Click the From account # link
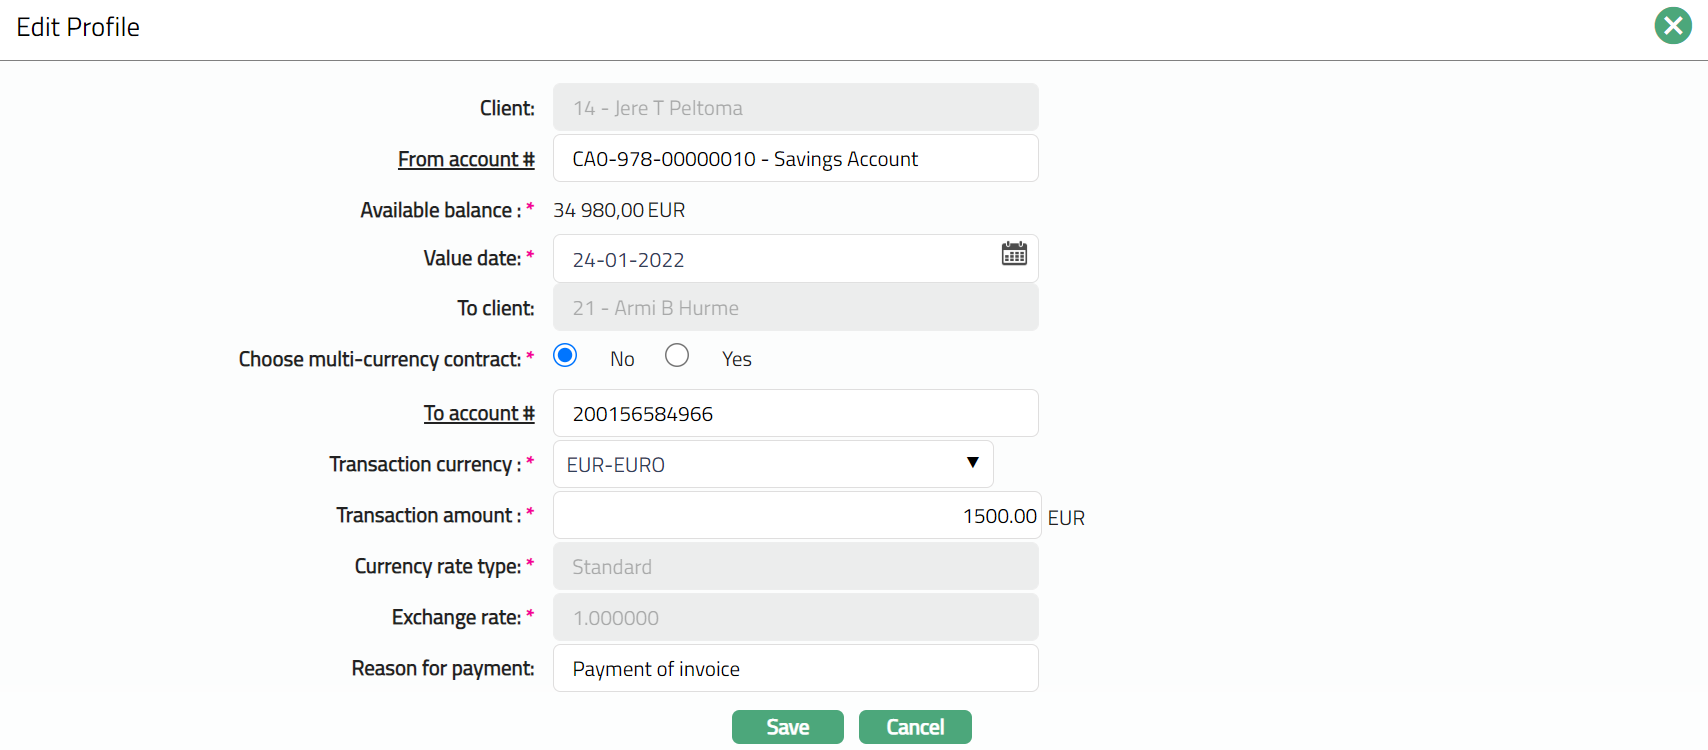1708x750 pixels. pyautogui.click(x=466, y=159)
